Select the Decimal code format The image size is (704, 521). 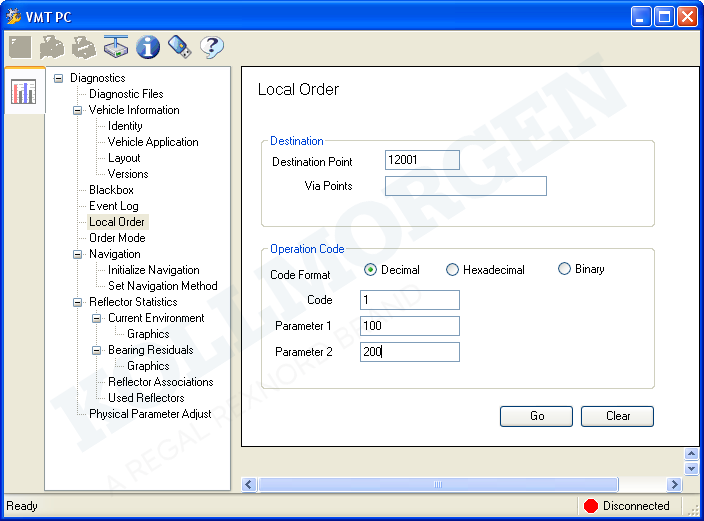(x=371, y=270)
